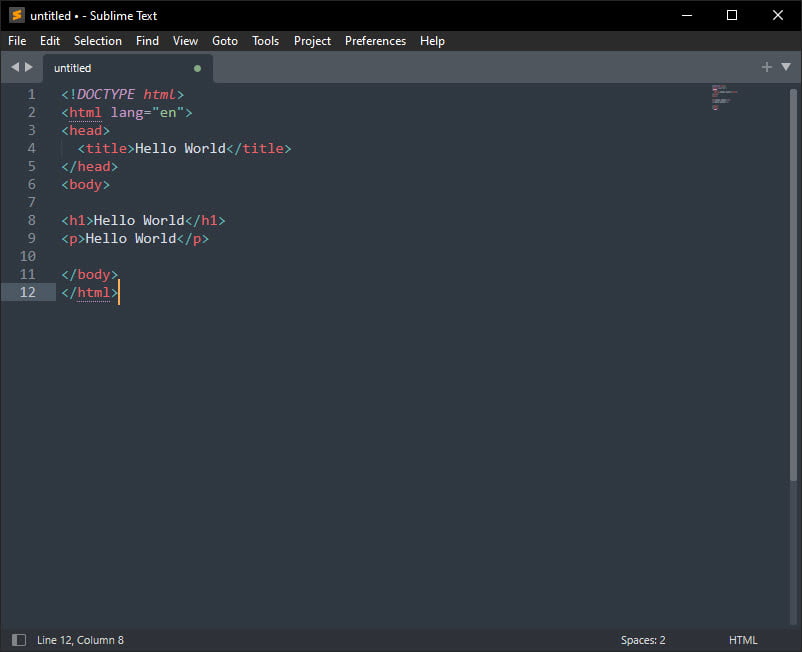Screen dimensions: 802x652
Task: Click the title Hello World line
Action: (184, 148)
